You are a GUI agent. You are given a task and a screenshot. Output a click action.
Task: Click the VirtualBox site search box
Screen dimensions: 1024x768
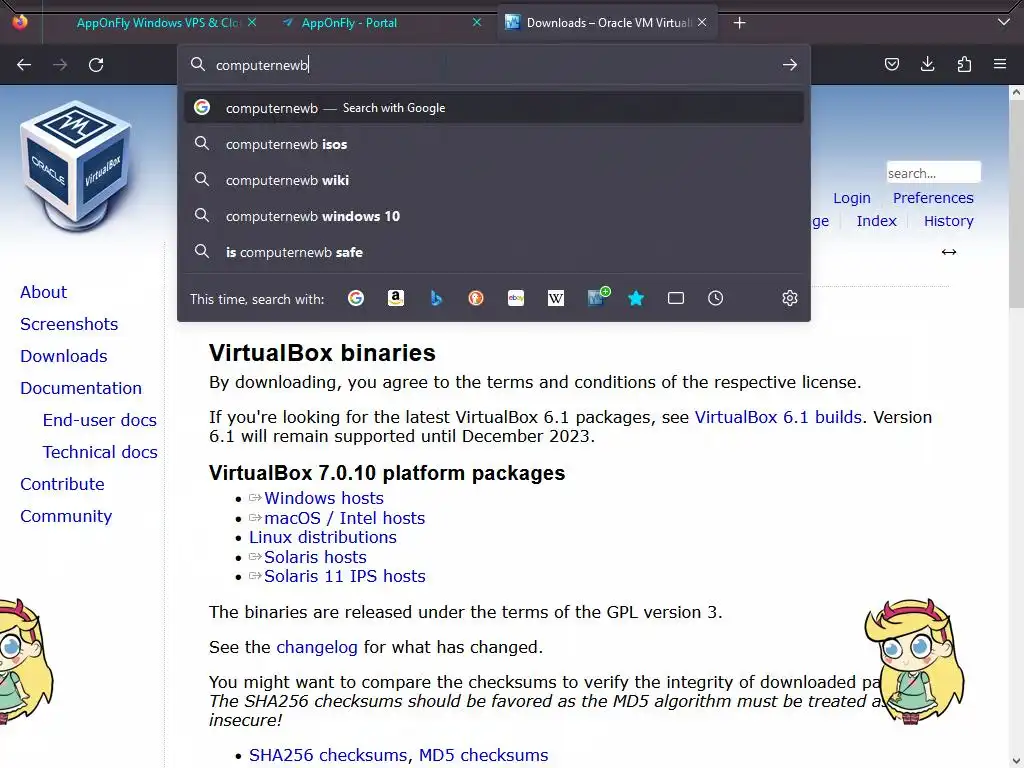point(933,173)
